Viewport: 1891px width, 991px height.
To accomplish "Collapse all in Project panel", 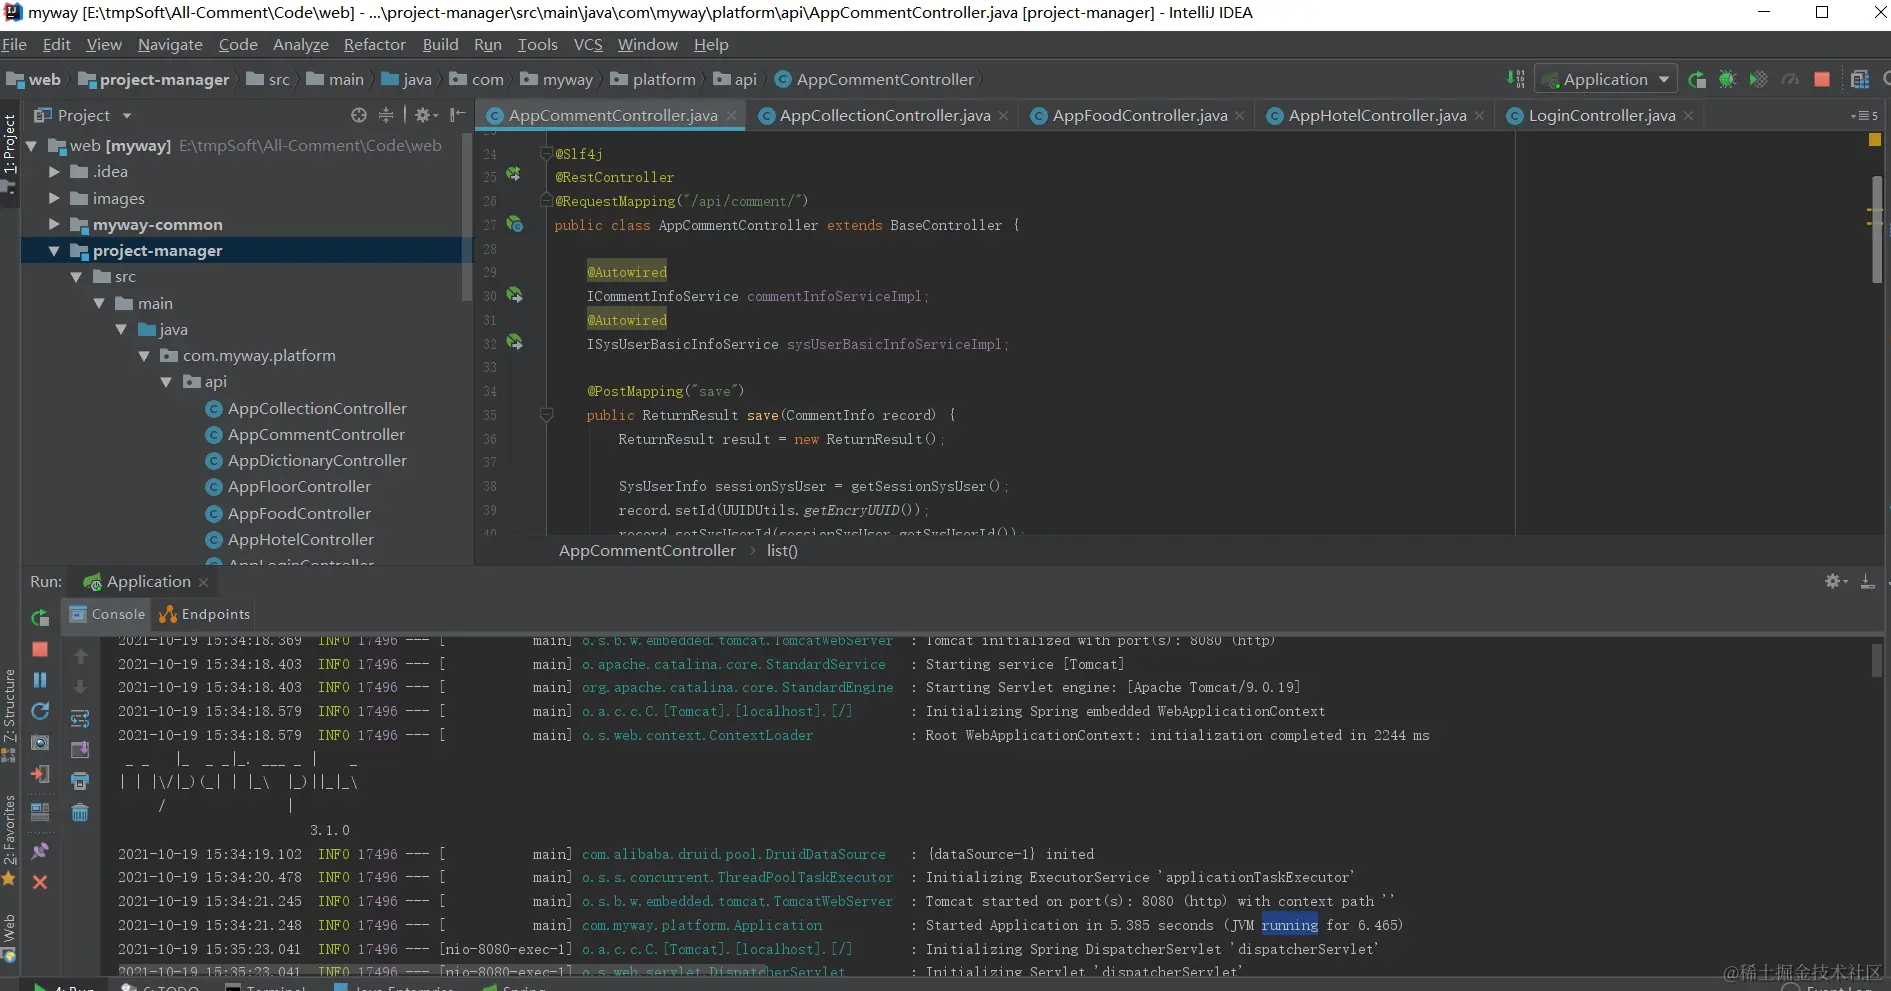I will 386,115.
